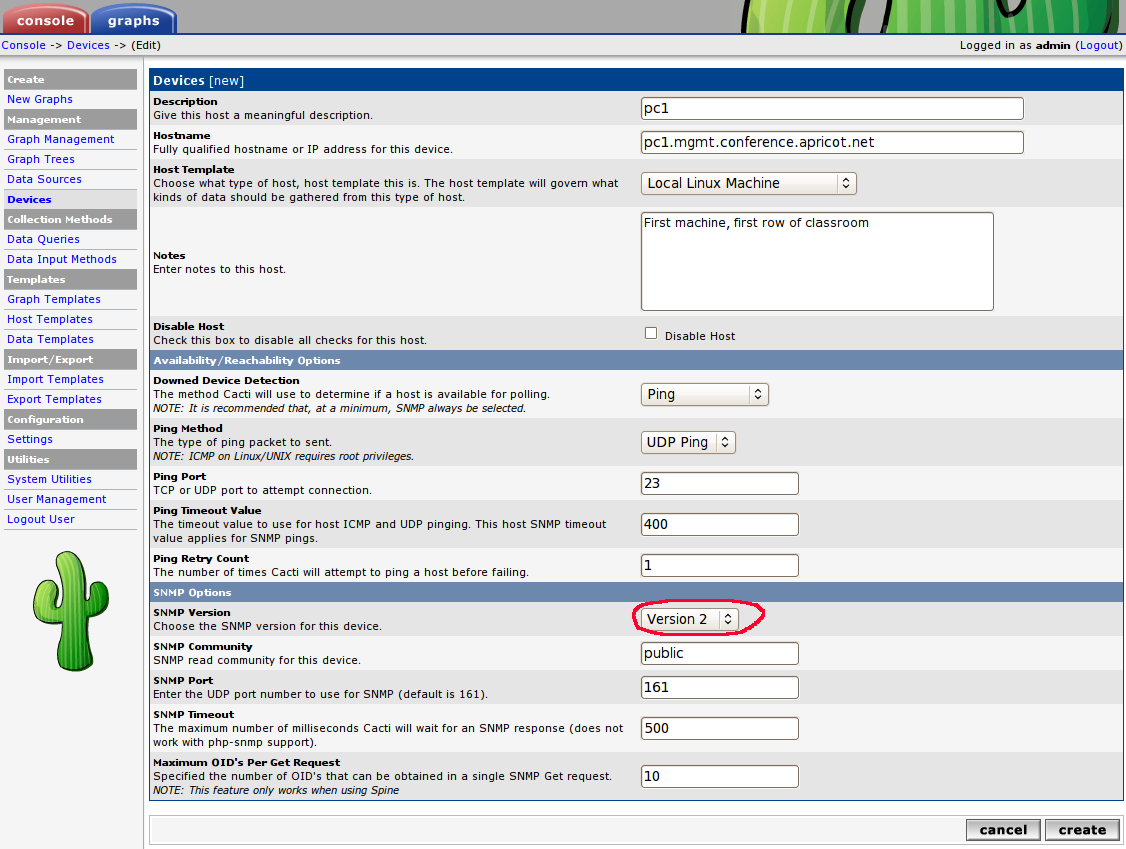The width and height of the screenshot is (1126, 849).
Task: Open the Ping Method dropdown
Action: 688,442
